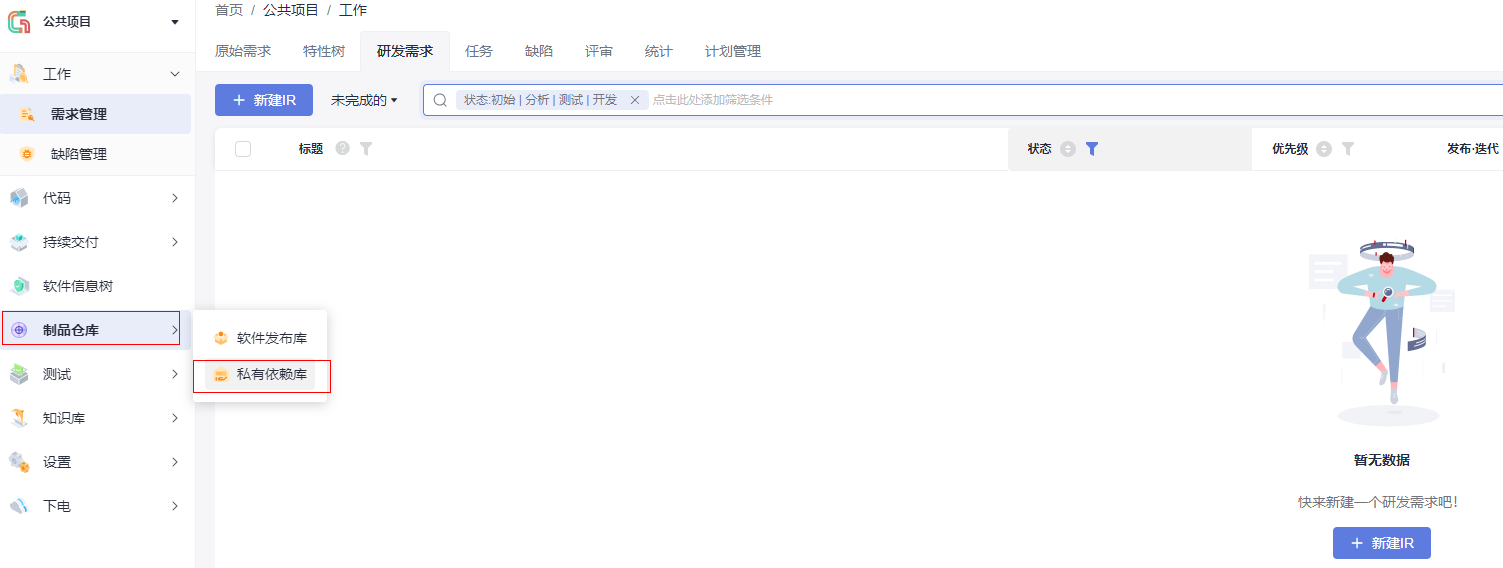Image resolution: width=1503 pixels, height=568 pixels.
Task: Click the 私有依赖库 icon in the submenu
Action: coord(221,375)
